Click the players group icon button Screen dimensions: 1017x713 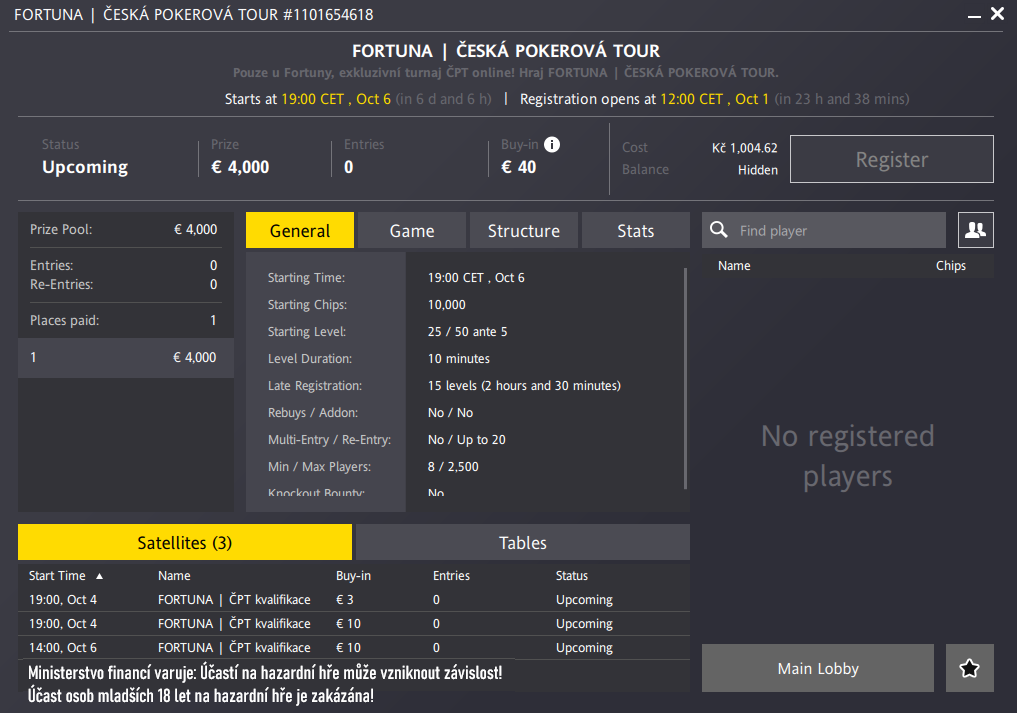(975, 230)
